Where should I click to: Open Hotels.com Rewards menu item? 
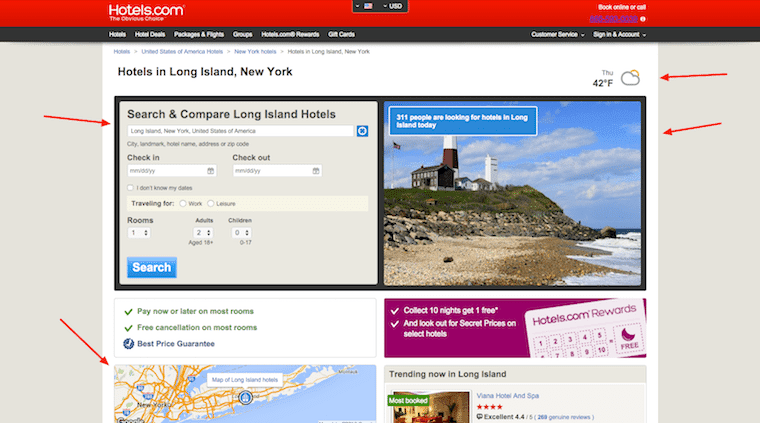coord(290,34)
